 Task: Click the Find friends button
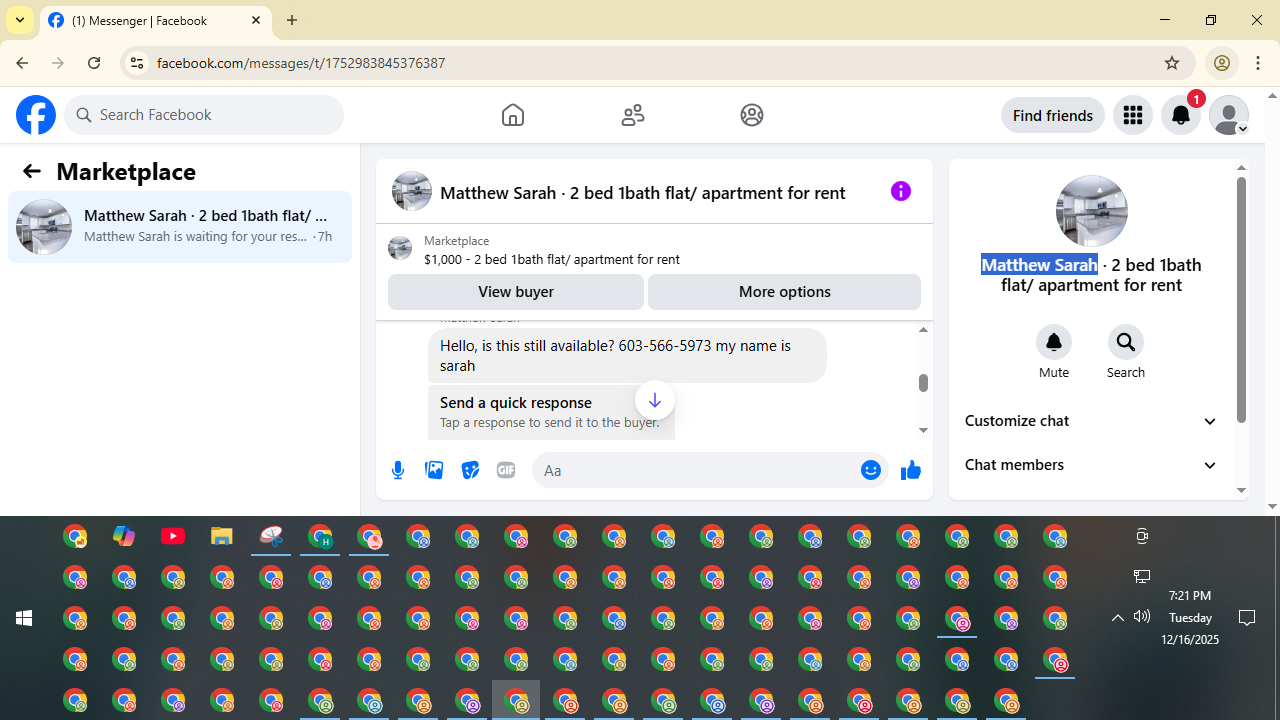(x=1053, y=115)
